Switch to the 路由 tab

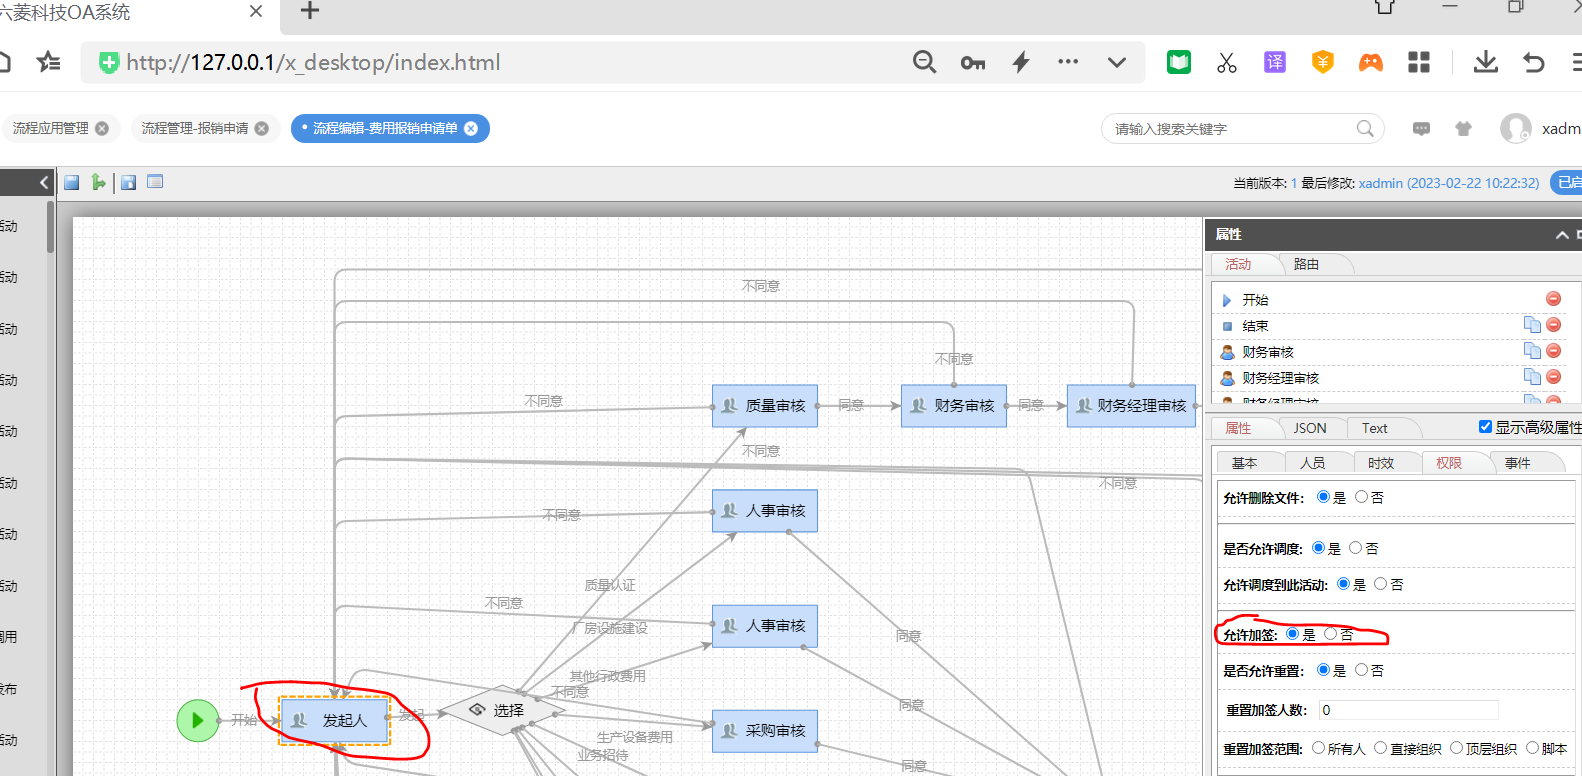1306,264
